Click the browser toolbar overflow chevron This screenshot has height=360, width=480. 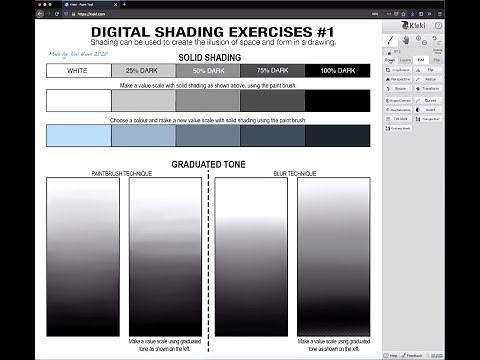429,14
